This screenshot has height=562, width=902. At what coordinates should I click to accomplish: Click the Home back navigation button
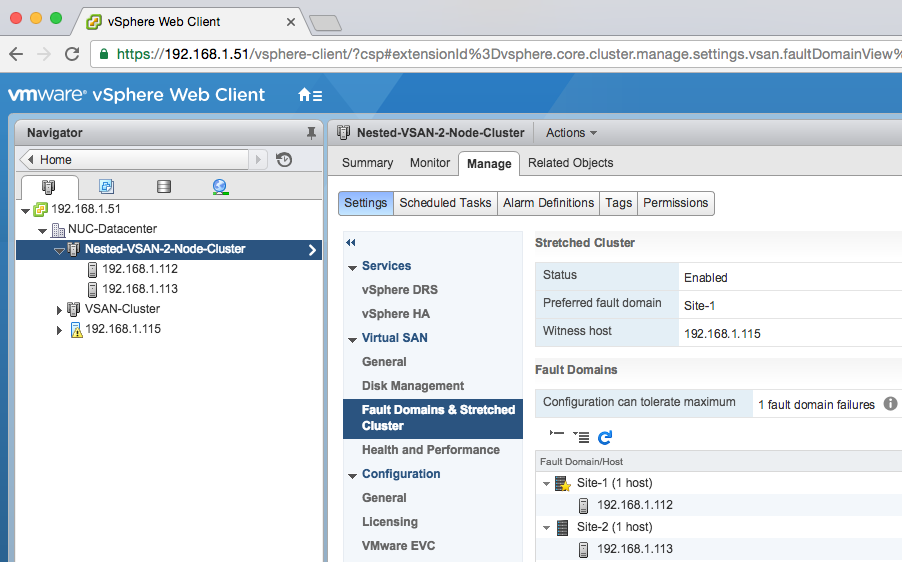click(x=134, y=159)
